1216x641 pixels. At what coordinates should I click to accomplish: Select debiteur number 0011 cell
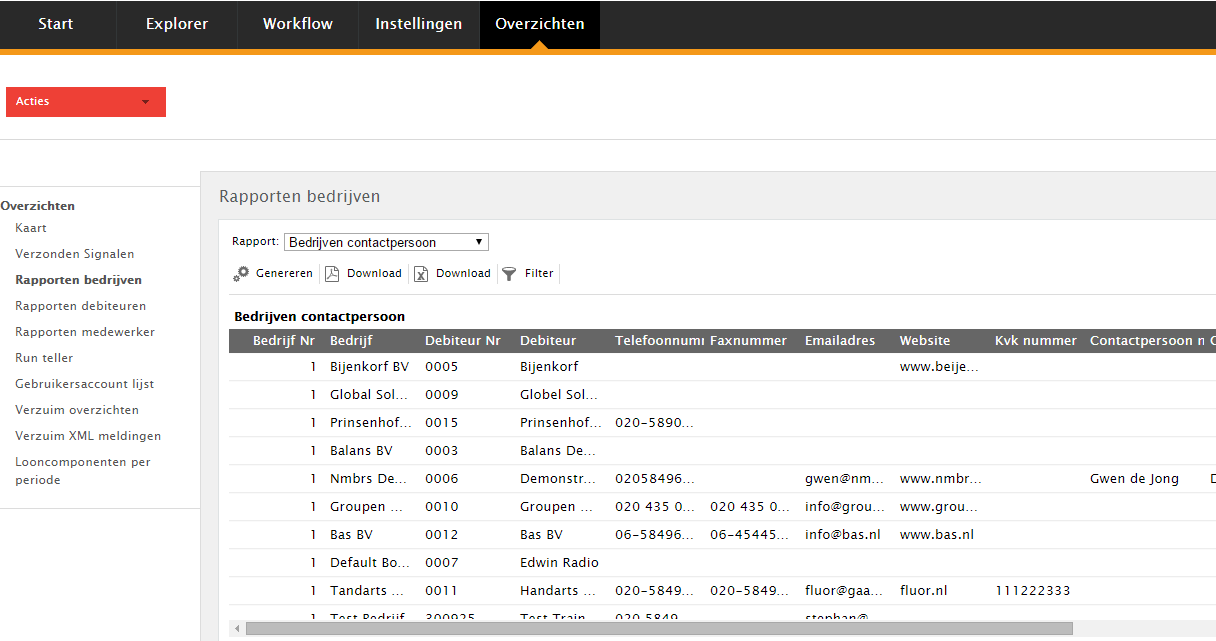(x=441, y=591)
